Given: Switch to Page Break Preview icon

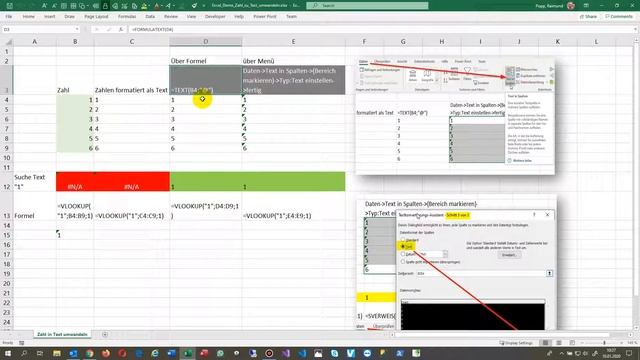Looking at the screenshot, I should point(572,343).
